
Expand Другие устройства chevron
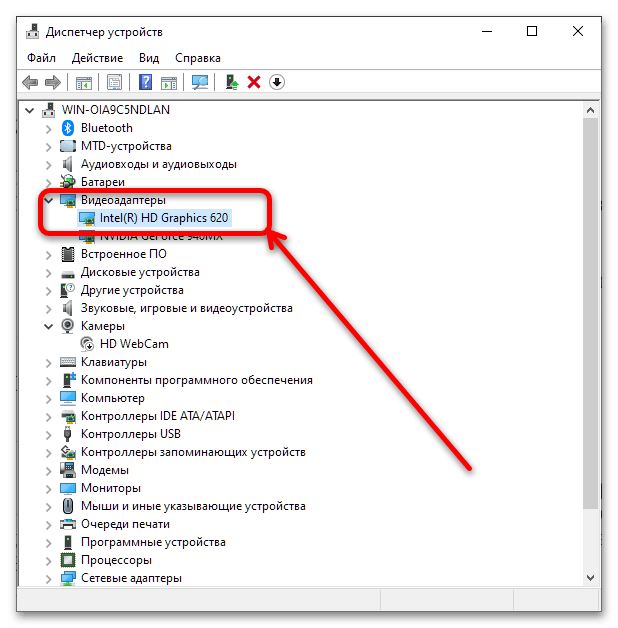pyautogui.click(x=48, y=291)
